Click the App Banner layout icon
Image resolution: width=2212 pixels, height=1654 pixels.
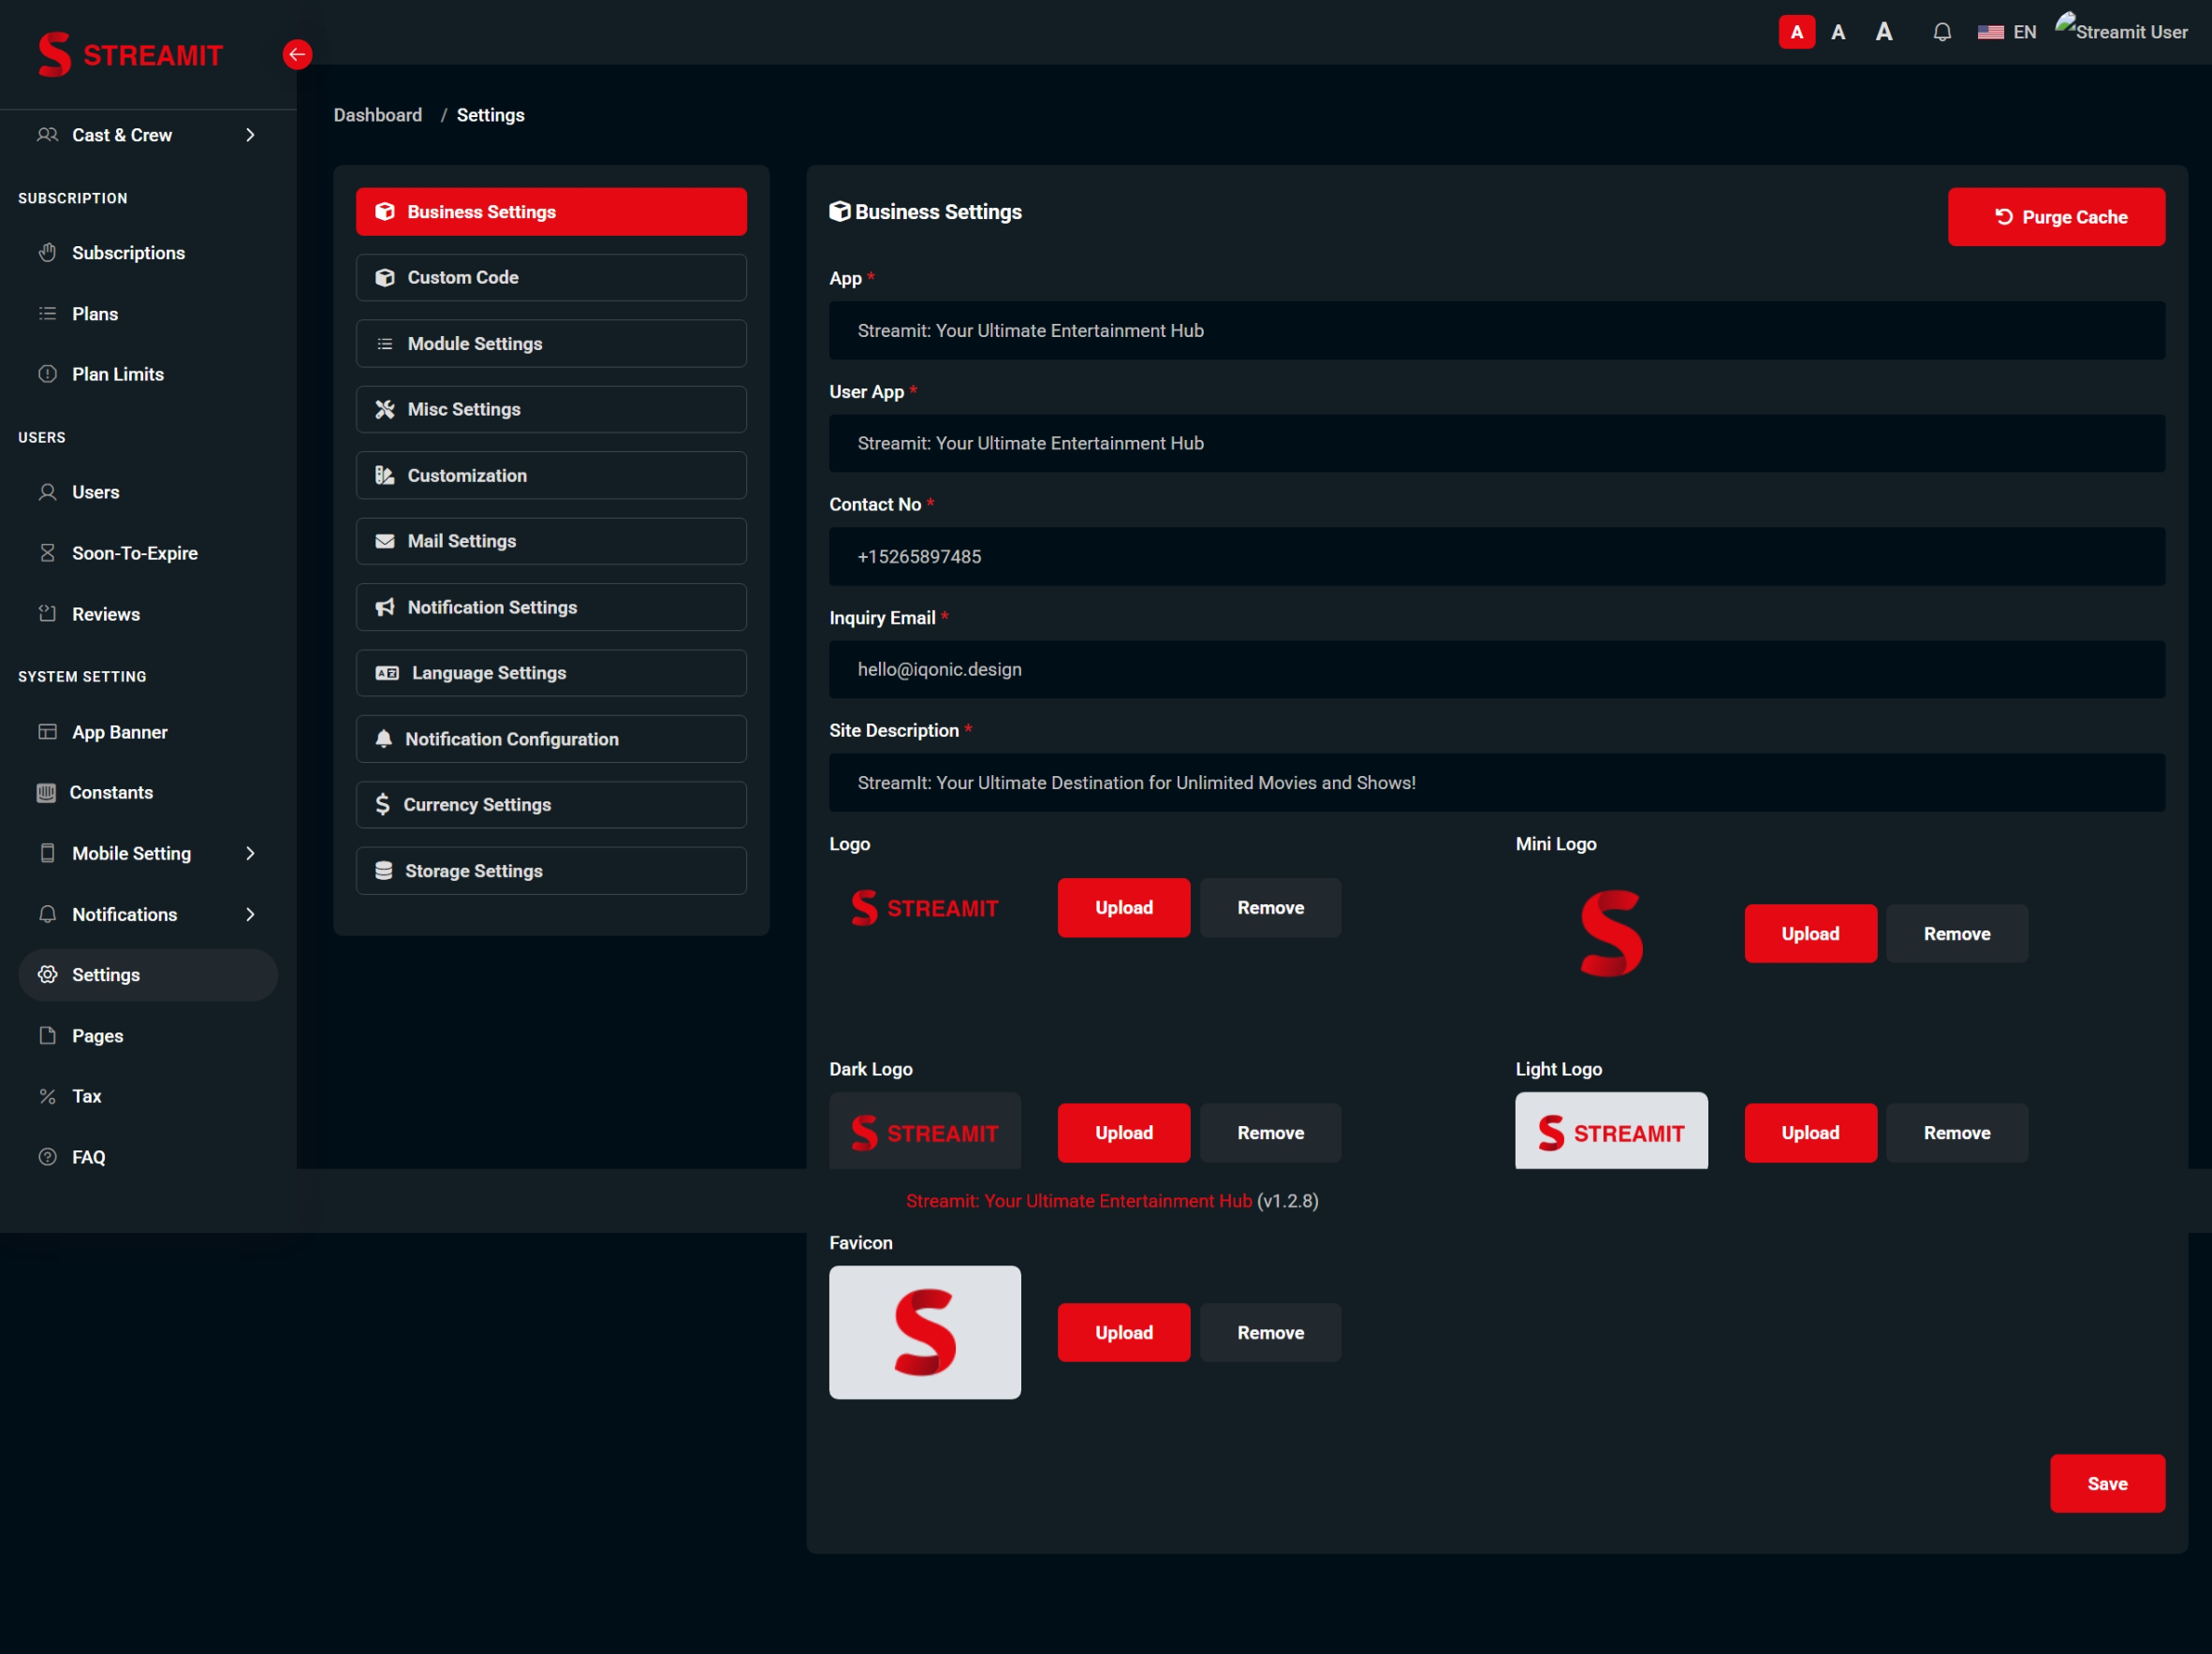click(x=47, y=732)
